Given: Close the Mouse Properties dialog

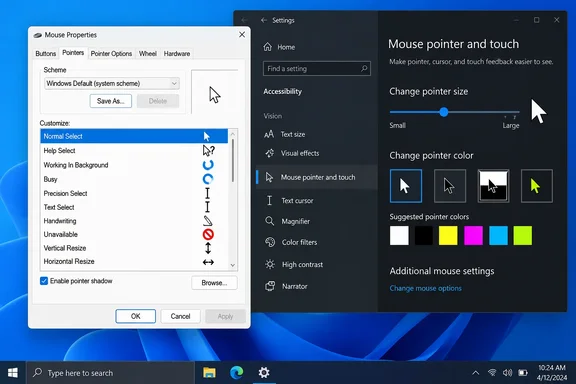Looking at the screenshot, I should click(x=242, y=35).
